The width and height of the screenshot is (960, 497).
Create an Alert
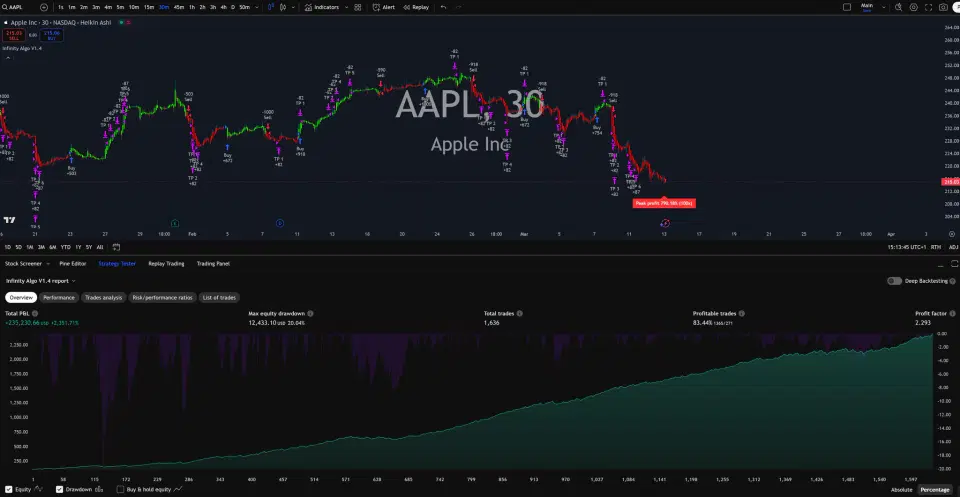click(384, 7)
